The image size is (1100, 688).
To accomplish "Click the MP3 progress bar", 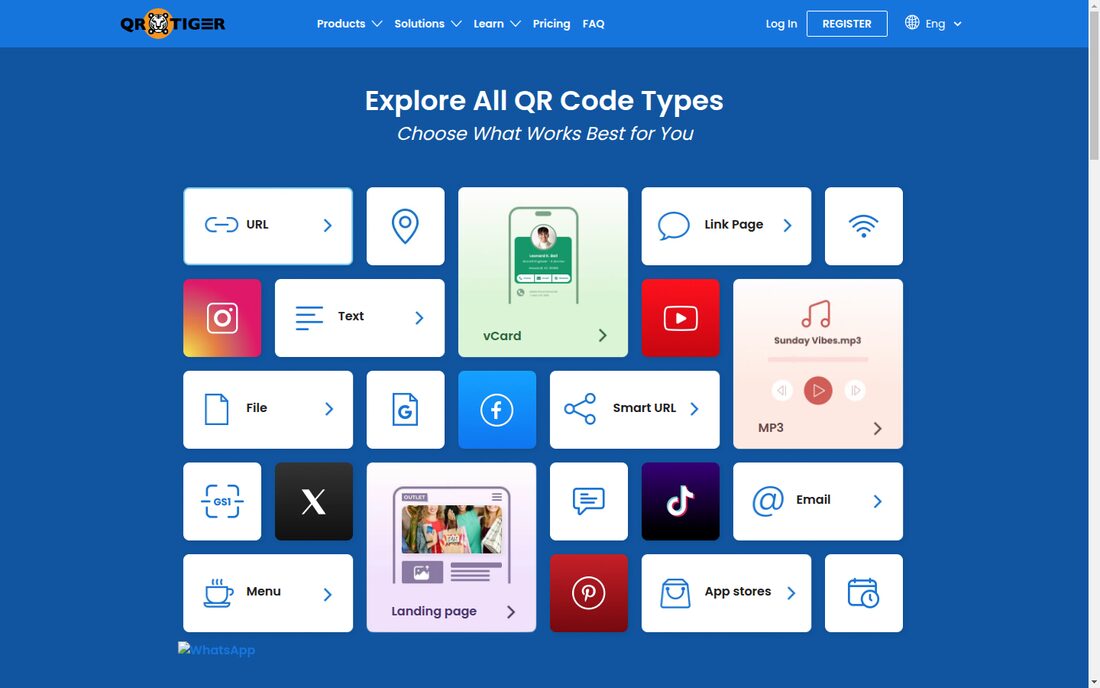I will click(818, 359).
